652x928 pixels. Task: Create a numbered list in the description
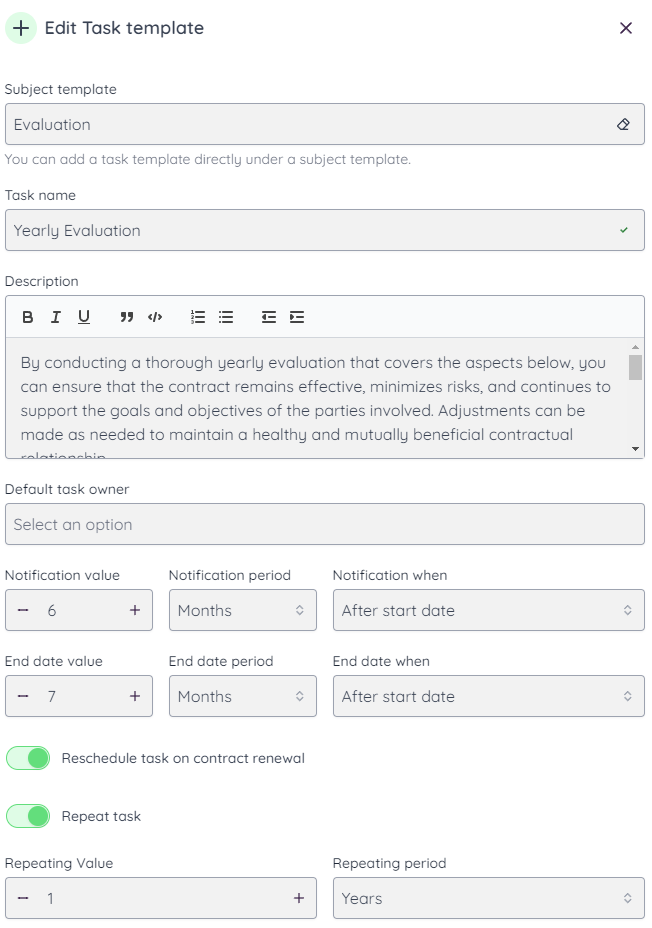point(197,317)
